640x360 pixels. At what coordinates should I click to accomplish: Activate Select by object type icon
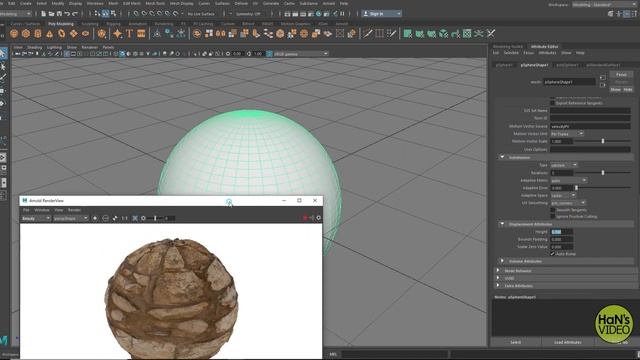105,13
